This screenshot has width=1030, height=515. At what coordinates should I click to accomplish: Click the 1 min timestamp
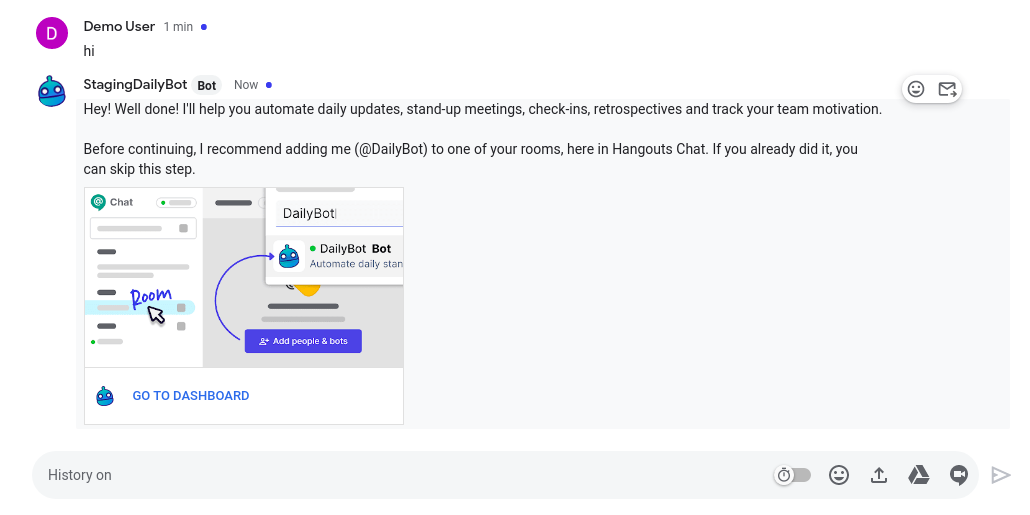coord(178,27)
